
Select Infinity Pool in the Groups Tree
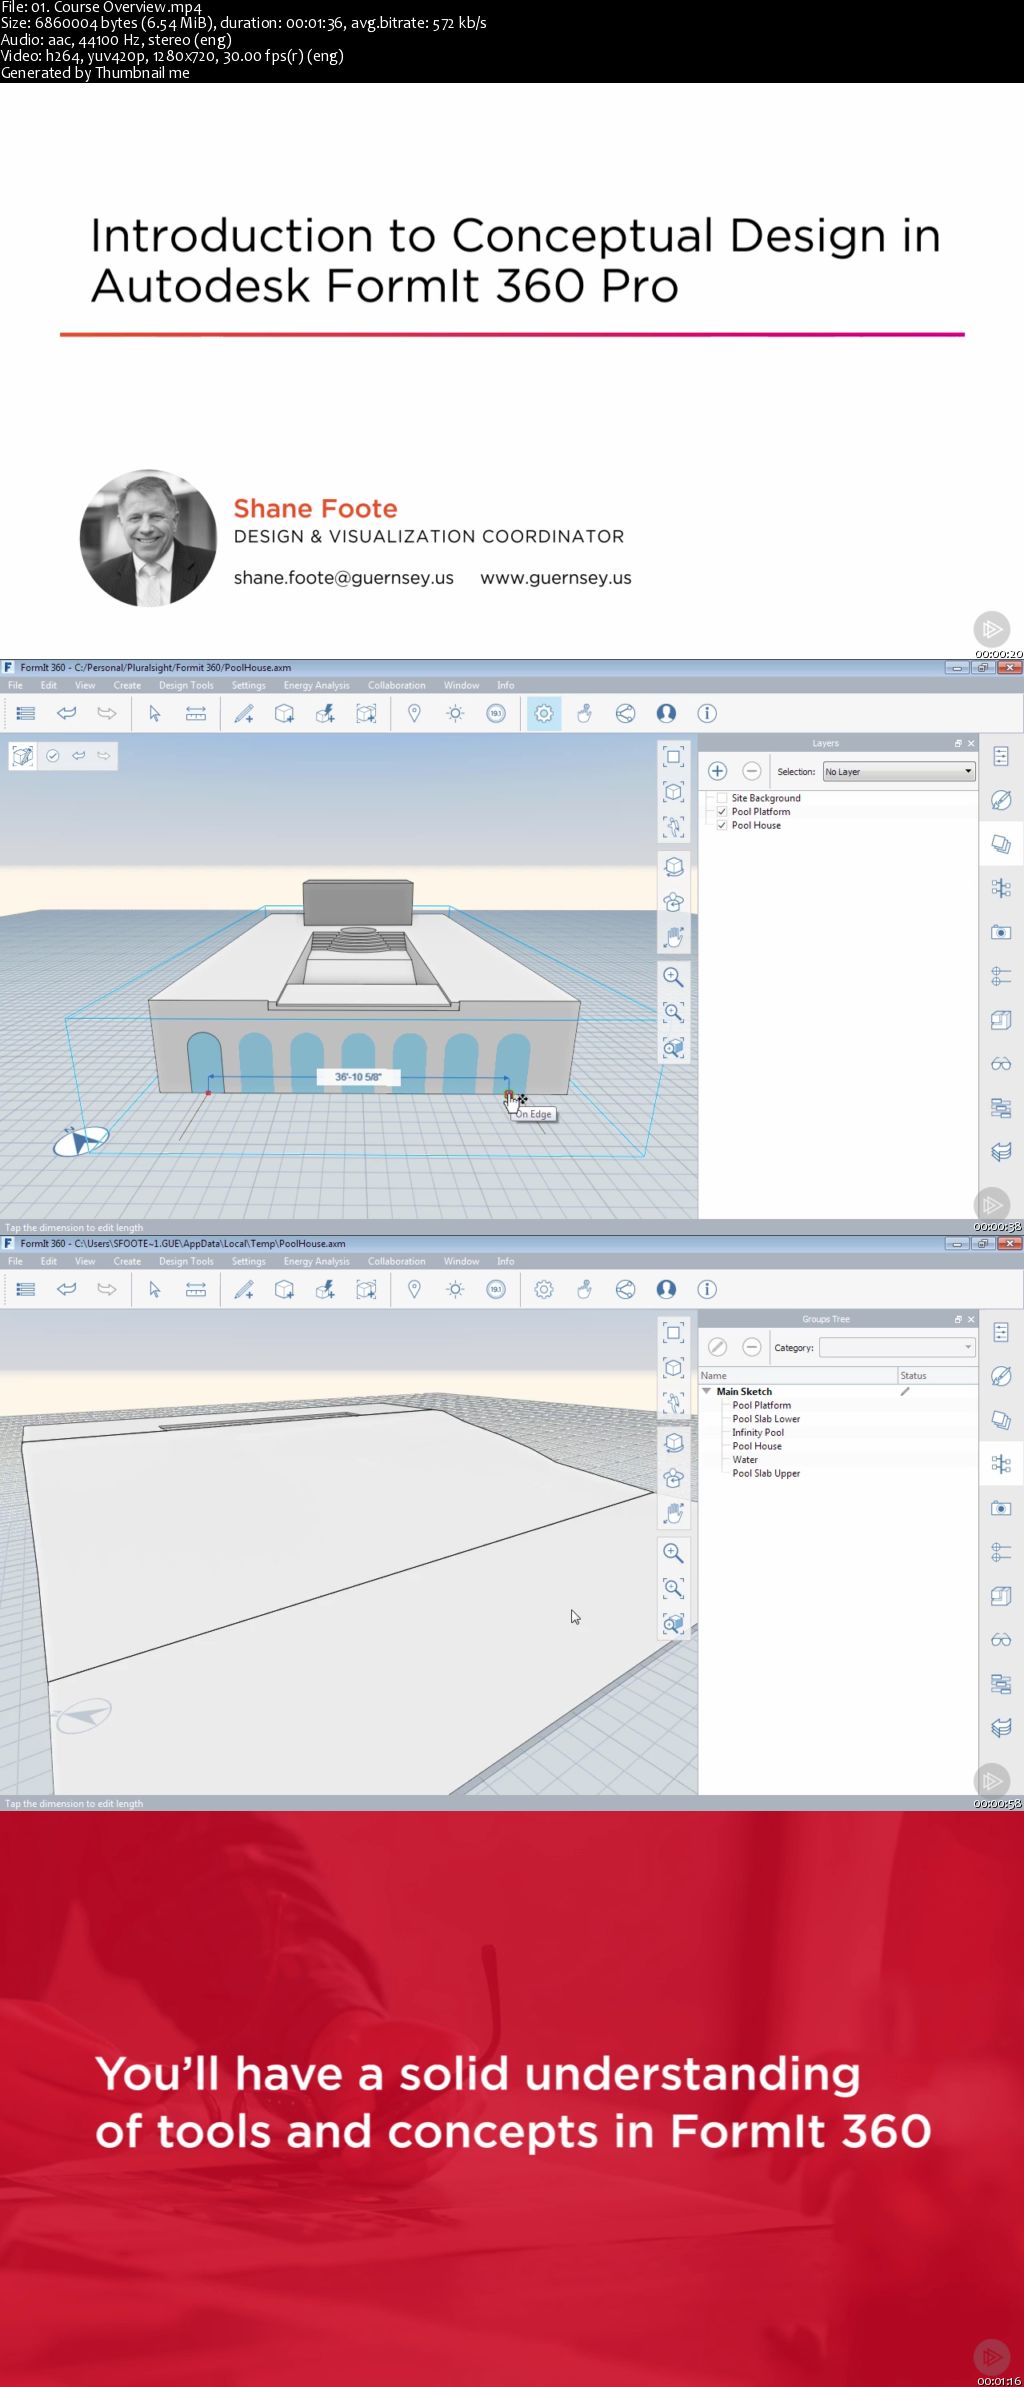point(758,1432)
